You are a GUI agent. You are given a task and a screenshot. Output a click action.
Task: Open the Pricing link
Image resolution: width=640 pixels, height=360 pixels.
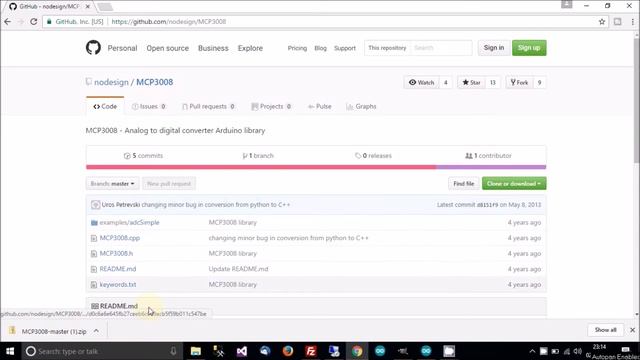tap(297, 48)
